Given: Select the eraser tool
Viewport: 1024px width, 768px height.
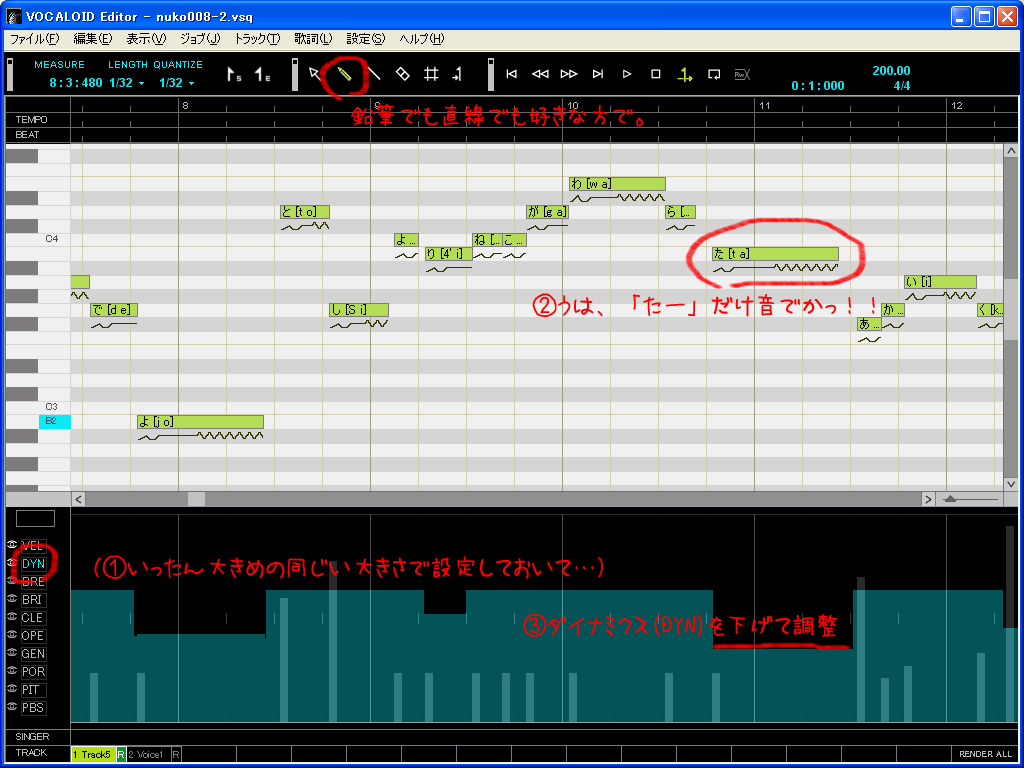Looking at the screenshot, I should click(x=402, y=74).
